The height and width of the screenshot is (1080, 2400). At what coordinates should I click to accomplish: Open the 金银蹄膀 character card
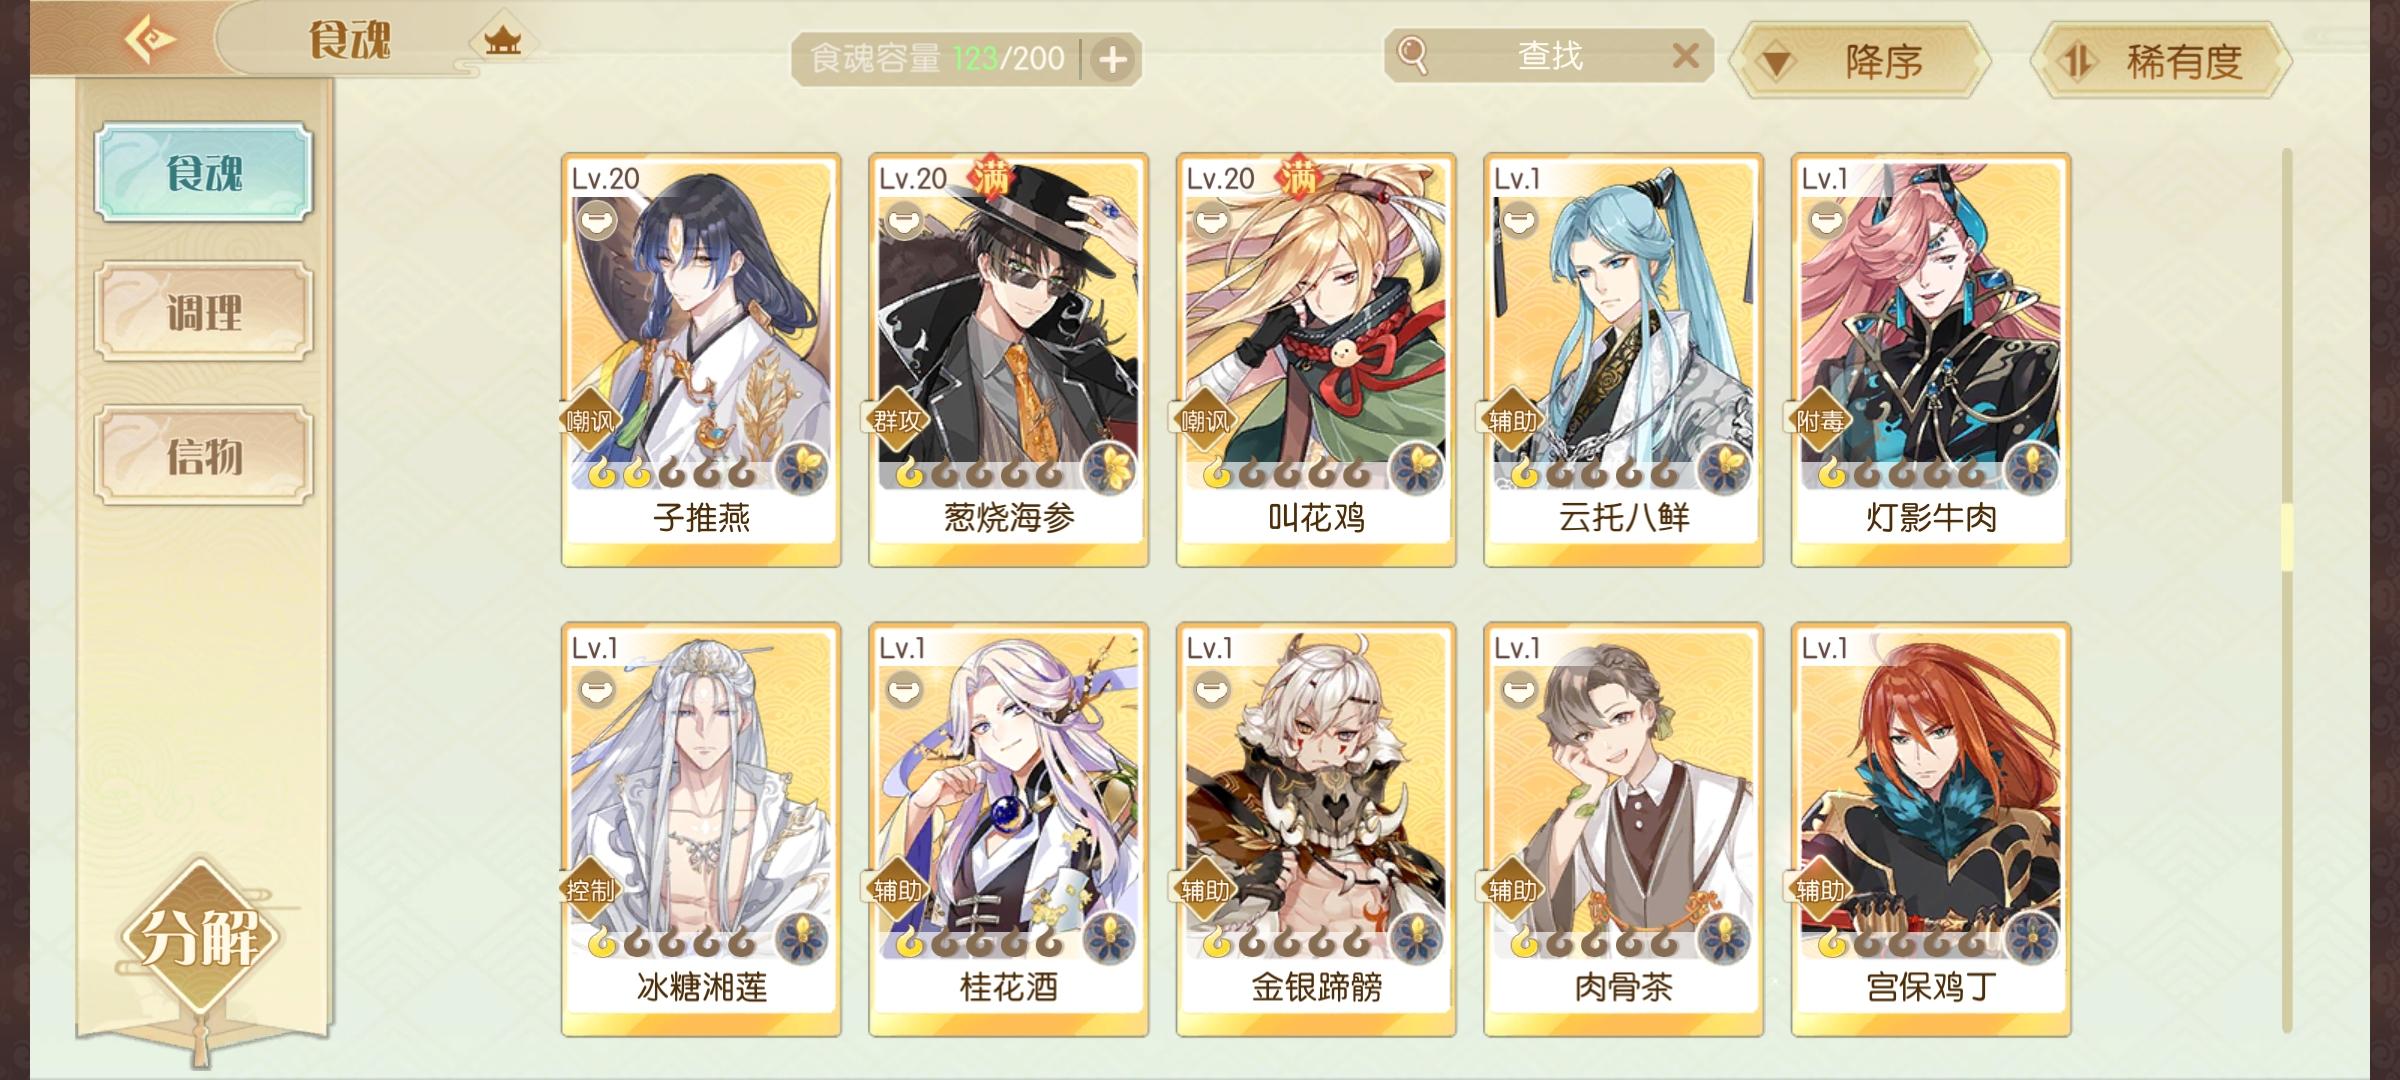pos(1316,829)
